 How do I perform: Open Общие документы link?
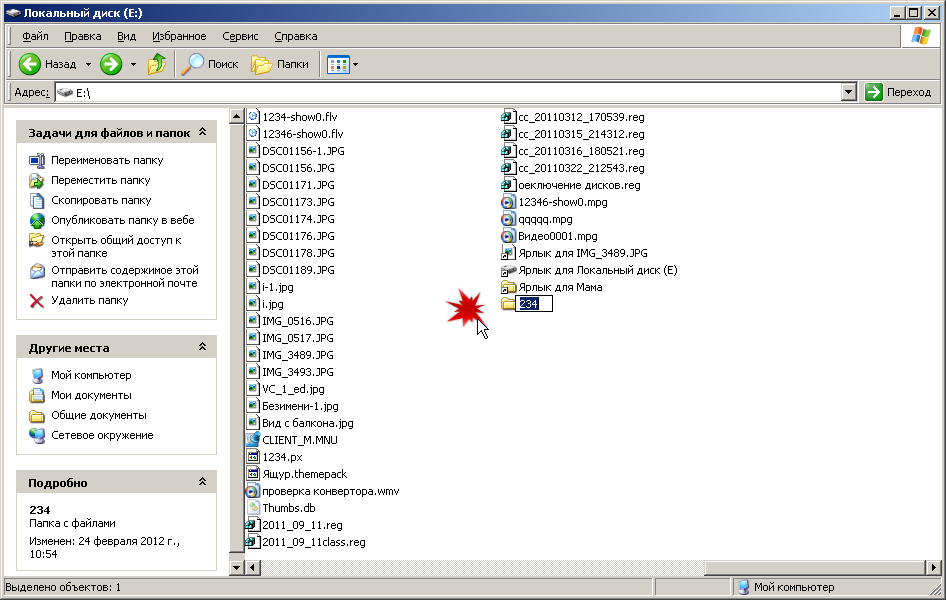pyautogui.click(x=99, y=415)
